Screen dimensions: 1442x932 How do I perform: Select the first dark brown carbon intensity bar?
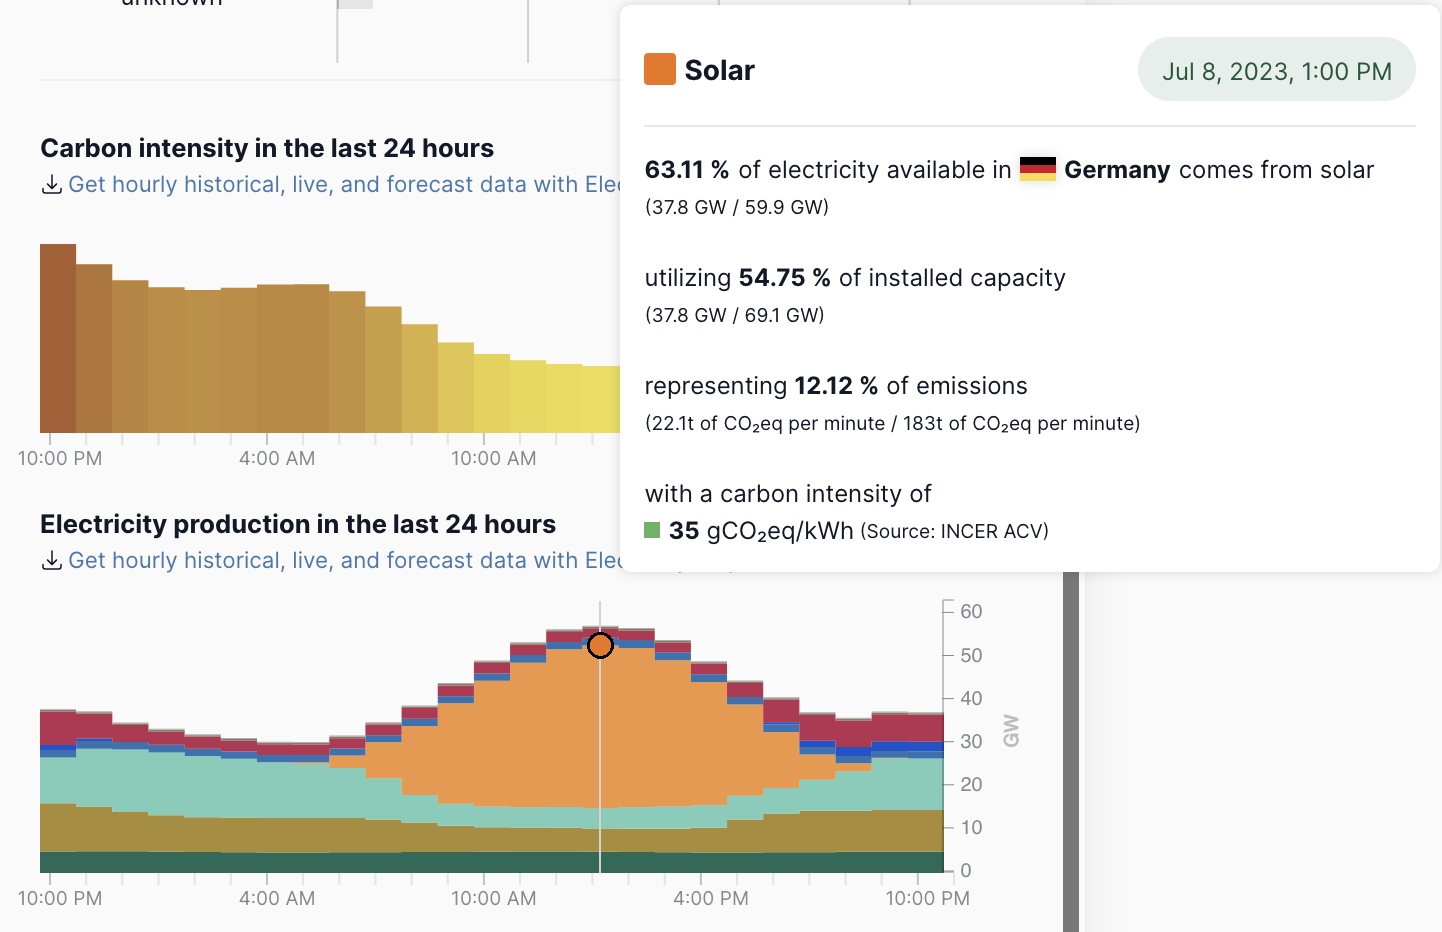point(58,338)
